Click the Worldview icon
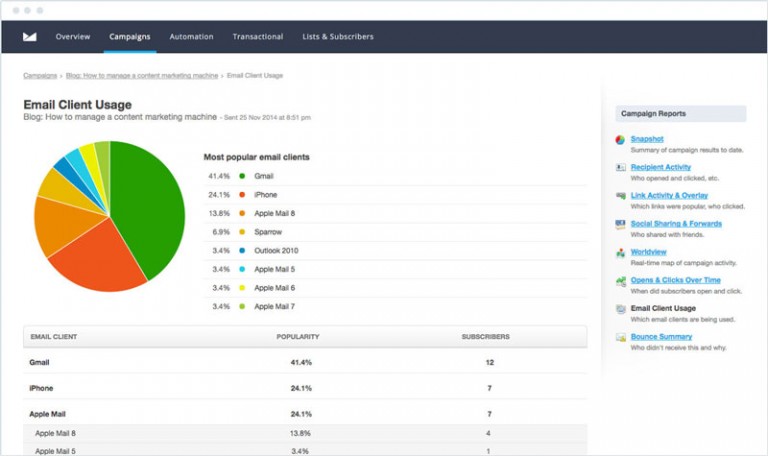768x456 pixels. [x=620, y=253]
